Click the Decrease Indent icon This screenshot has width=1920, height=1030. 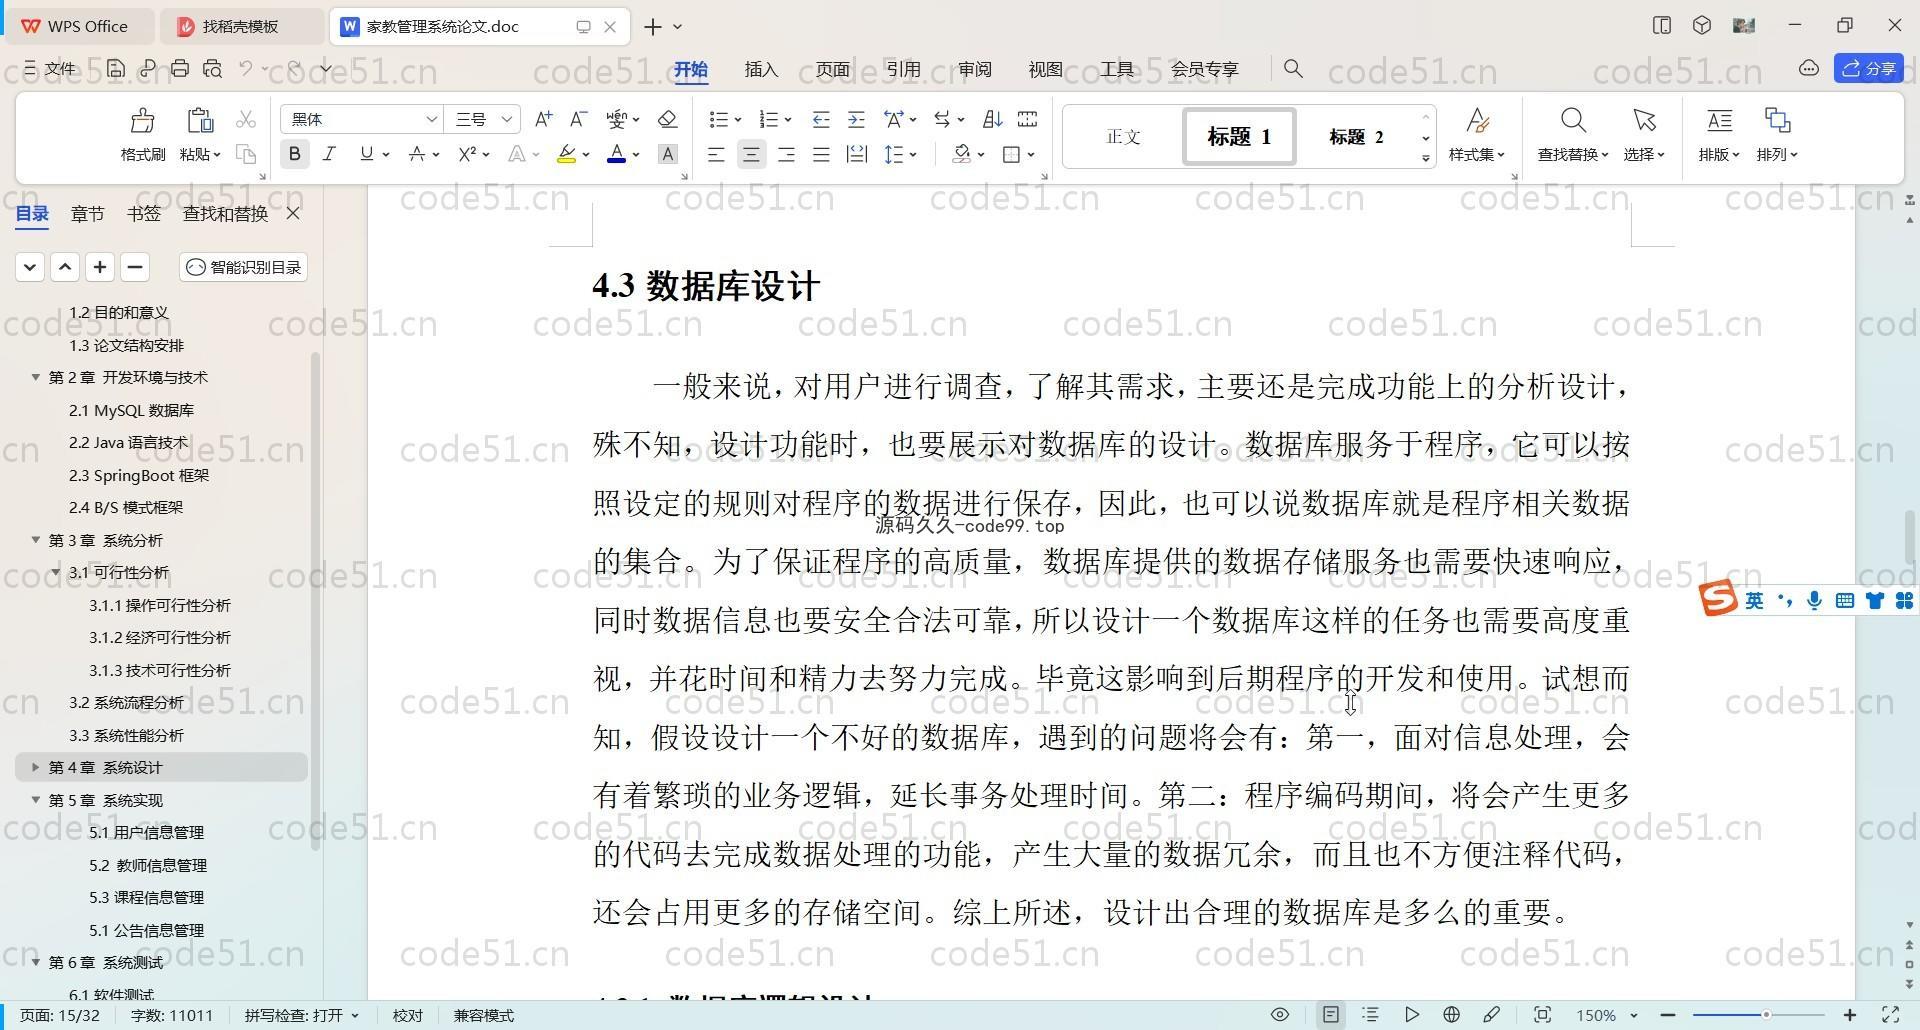[x=821, y=119]
